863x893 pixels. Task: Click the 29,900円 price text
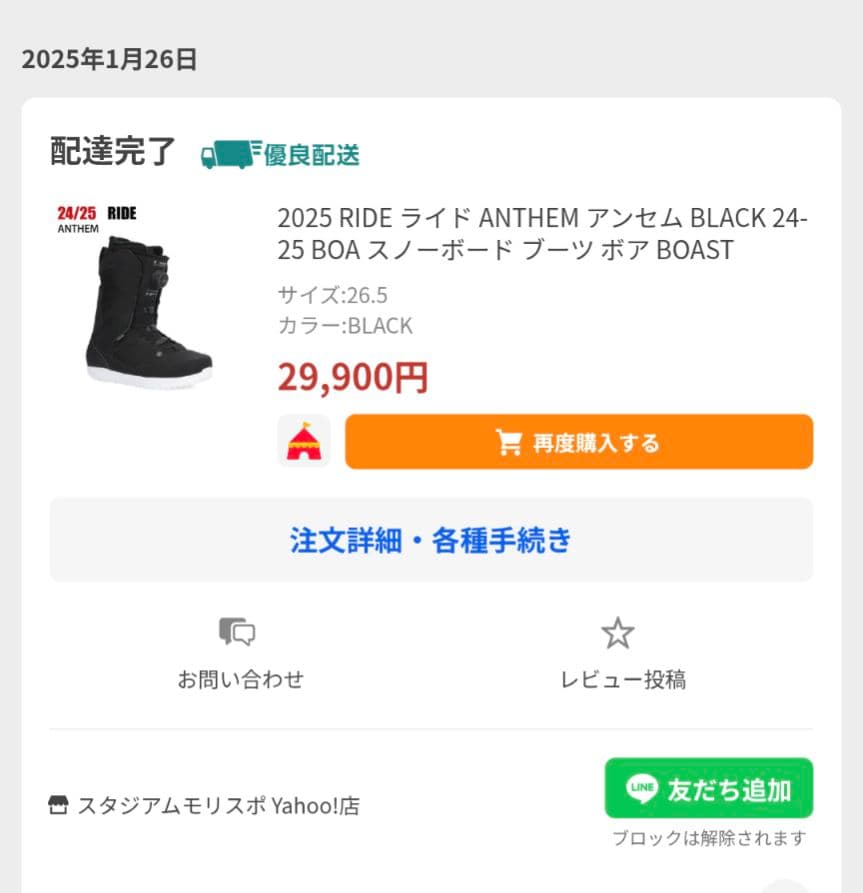(352, 377)
